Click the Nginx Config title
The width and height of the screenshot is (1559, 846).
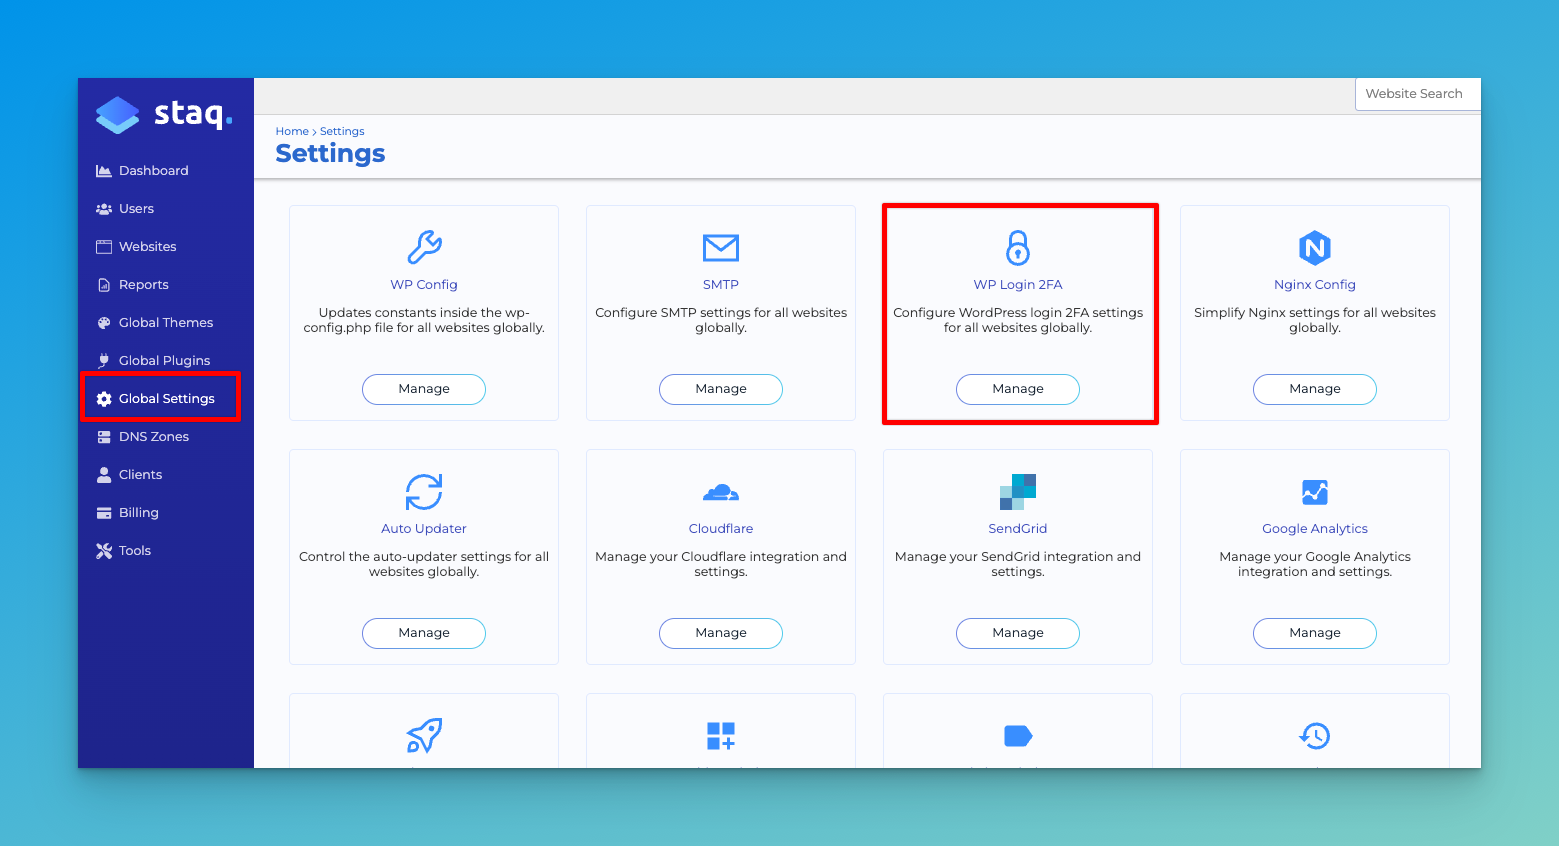[1315, 285]
